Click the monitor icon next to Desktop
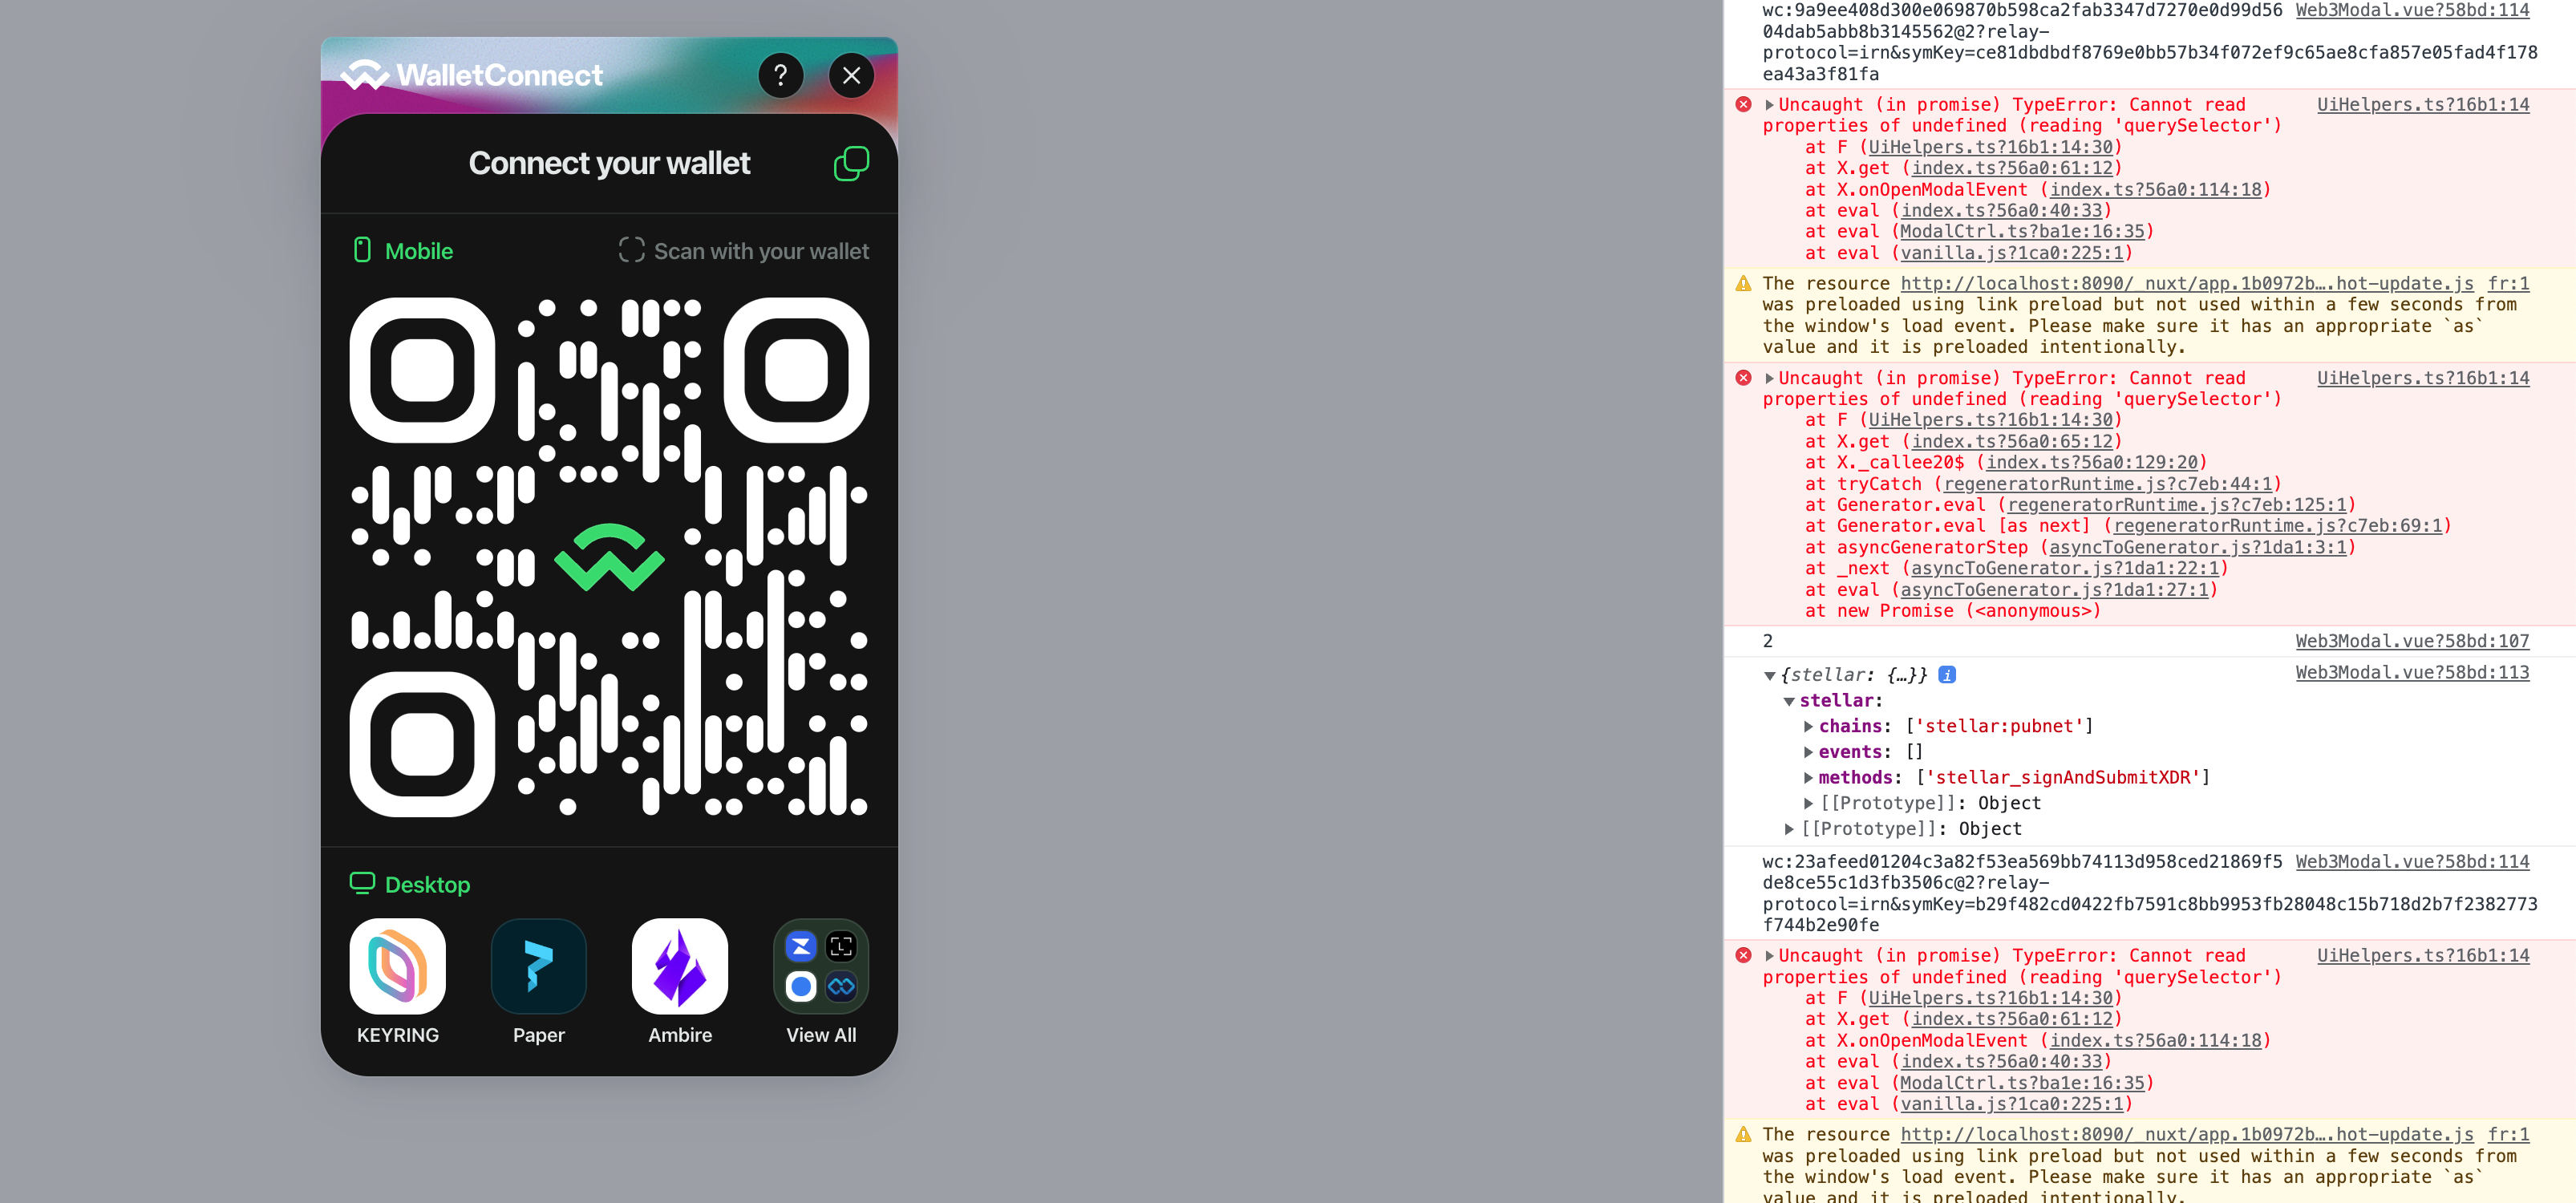Viewport: 2576px width, 1203px height. (x=364, y=883)
